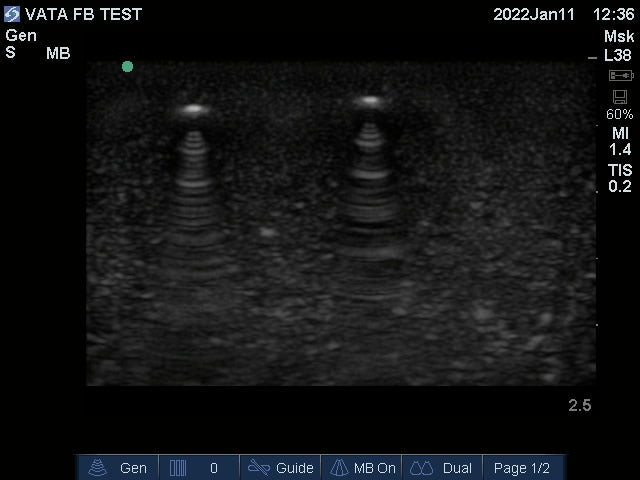Click the dynamic range bars icon
The height and width of the screenshot is (480, 640).
click(178, 468)
